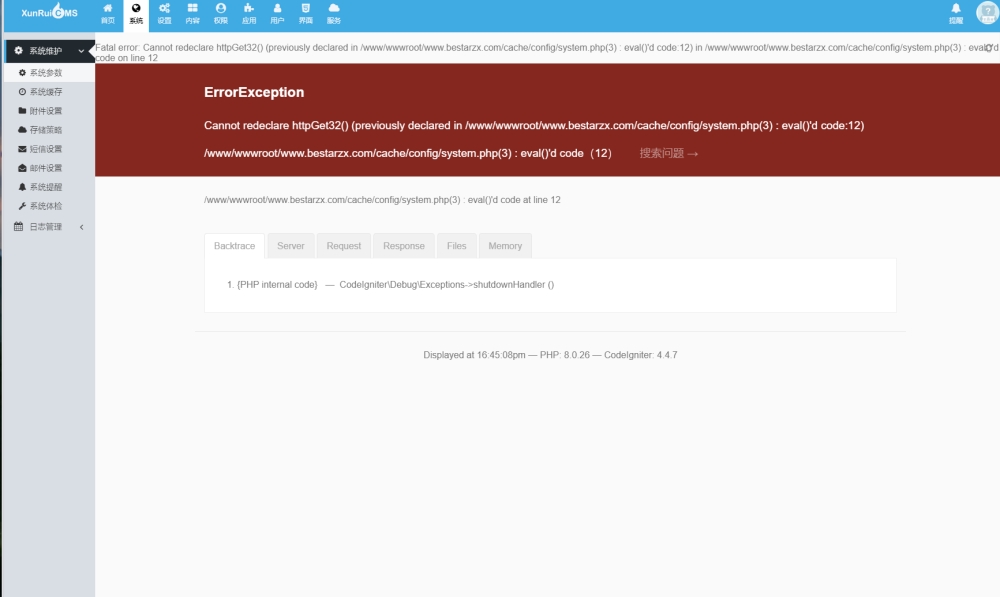Viewport: 1000px width, 597px height.
Task: Switch to the Request tab
Action: point(344,246)
